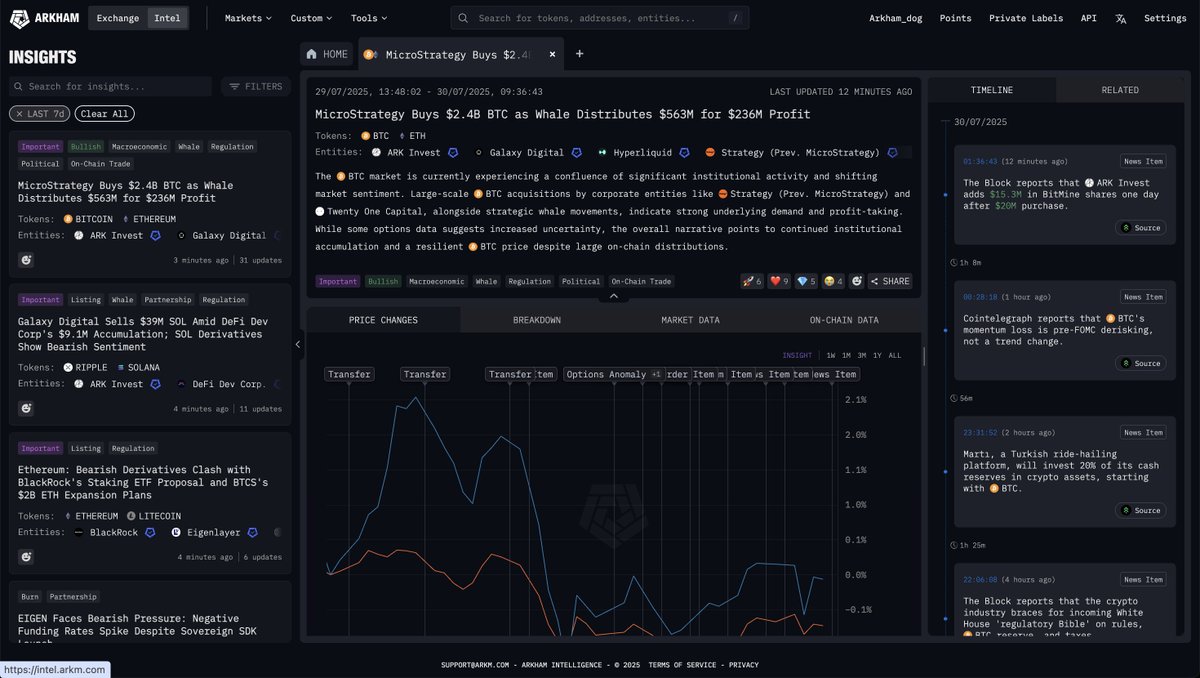Go to the HOME tab
1200x678 pixels.
[328, 54]
